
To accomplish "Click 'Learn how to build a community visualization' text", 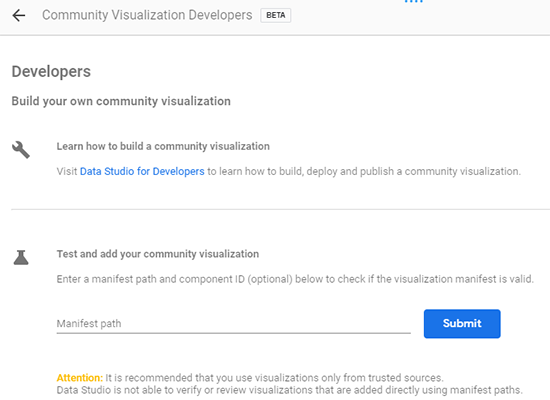I will [163, 146].
